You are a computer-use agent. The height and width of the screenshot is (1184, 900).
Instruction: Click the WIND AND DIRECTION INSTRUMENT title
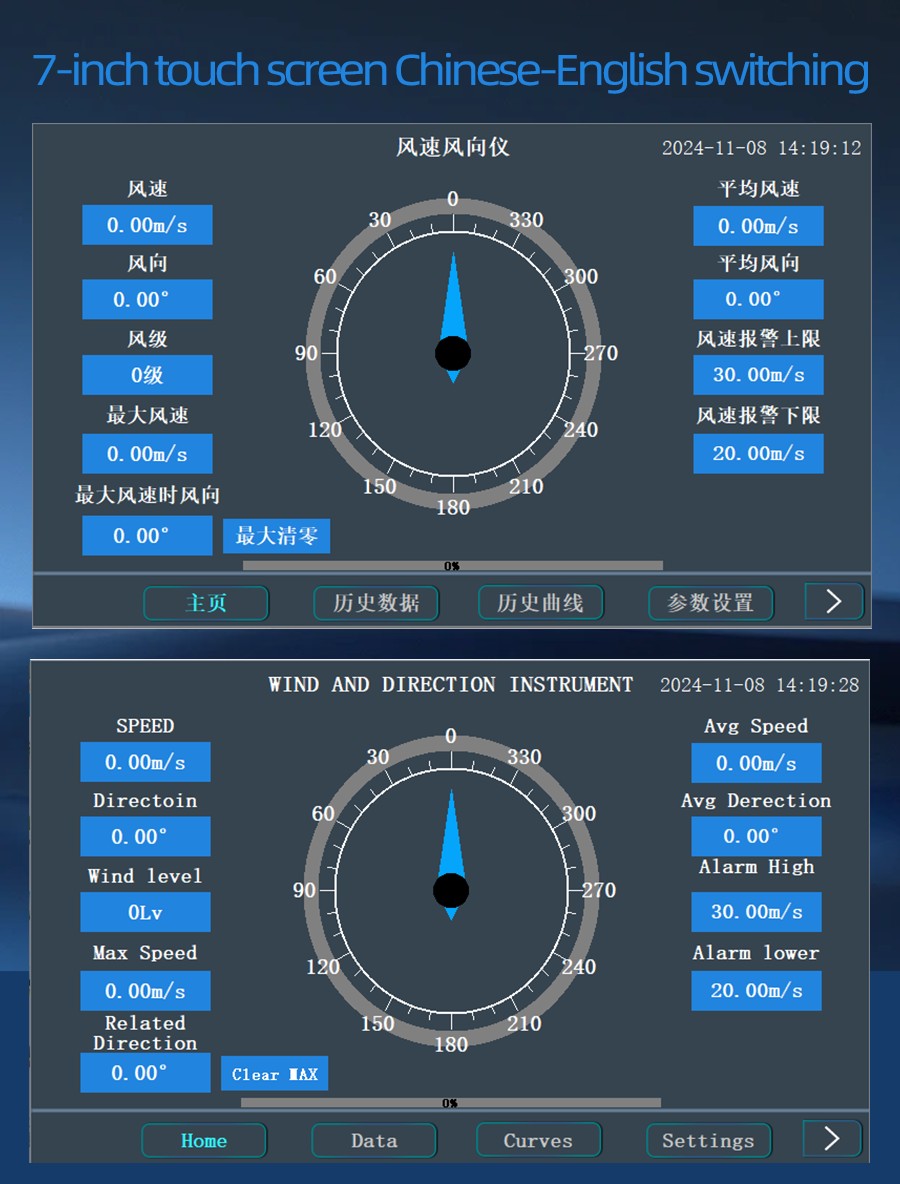pyautogui.click(x=451, y=685)
